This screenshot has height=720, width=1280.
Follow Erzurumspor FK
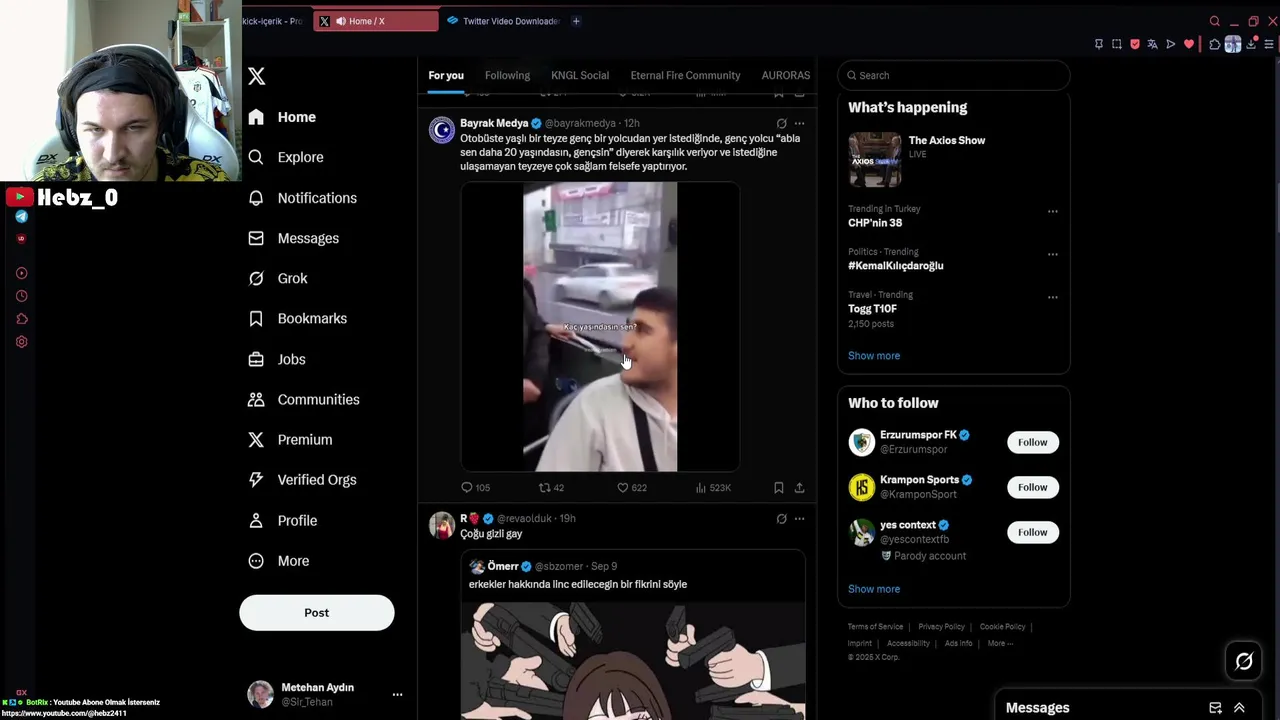[x=1032, y=442]
